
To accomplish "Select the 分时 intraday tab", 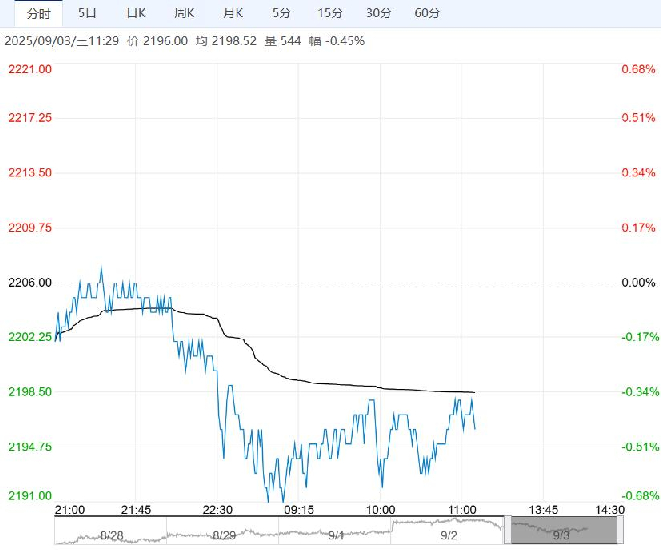I will point(38,13).
